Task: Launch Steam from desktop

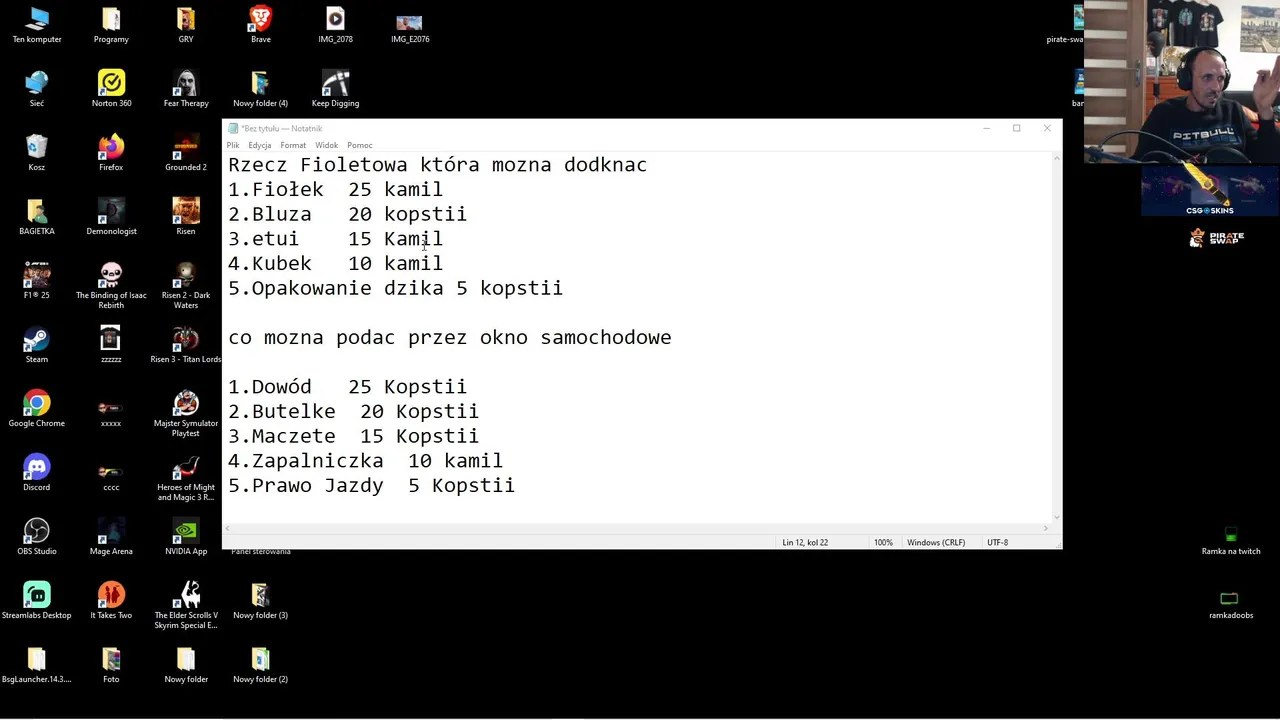Action: click(x=37, y=345)
